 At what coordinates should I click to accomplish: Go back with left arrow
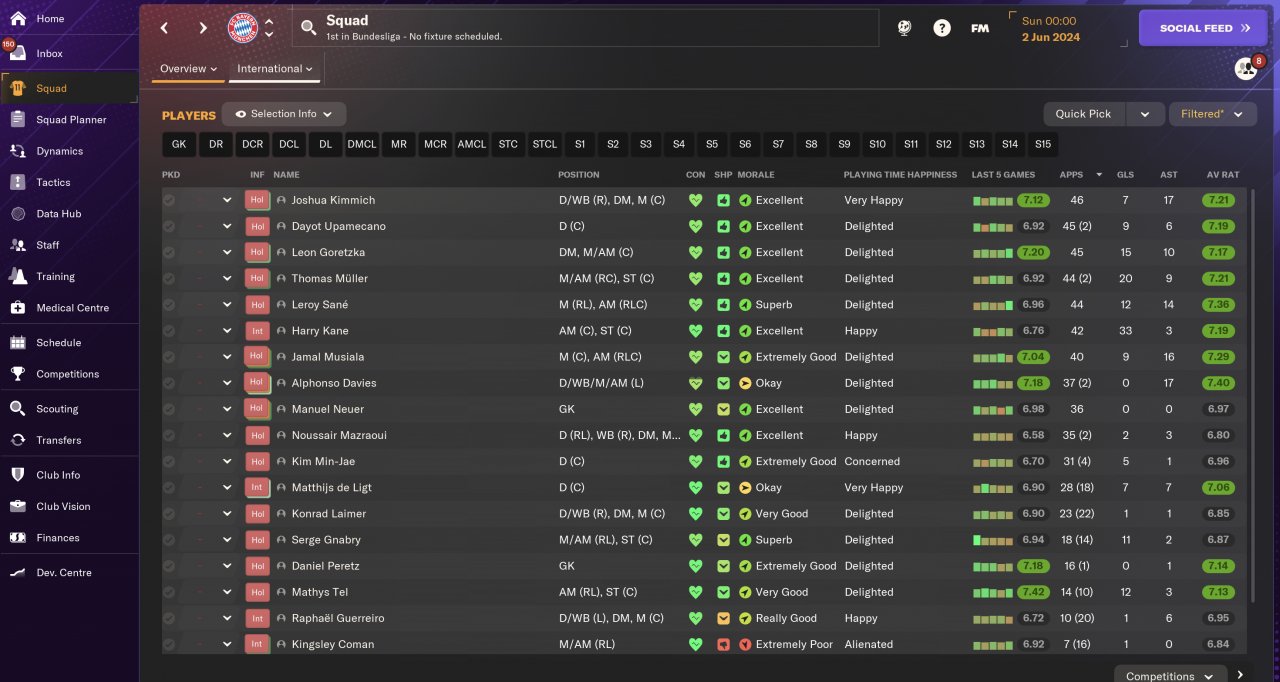coord(165,28)
